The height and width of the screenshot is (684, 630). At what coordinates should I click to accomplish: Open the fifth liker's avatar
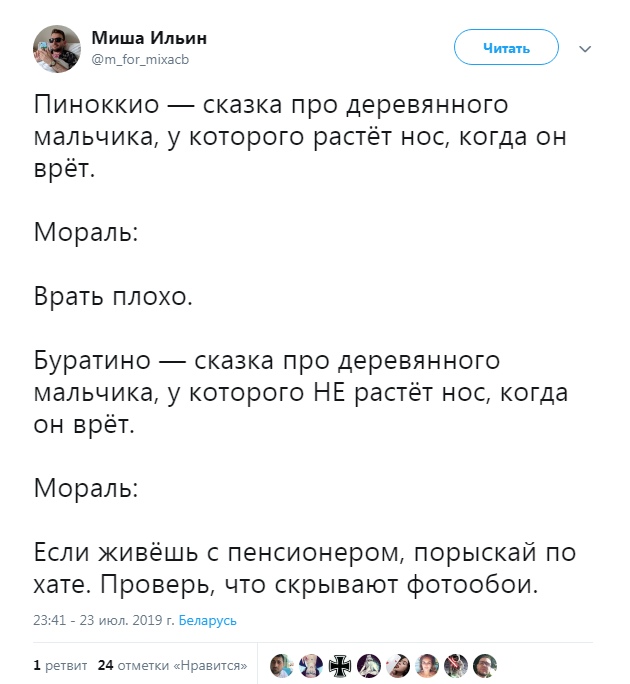(398, 665)
